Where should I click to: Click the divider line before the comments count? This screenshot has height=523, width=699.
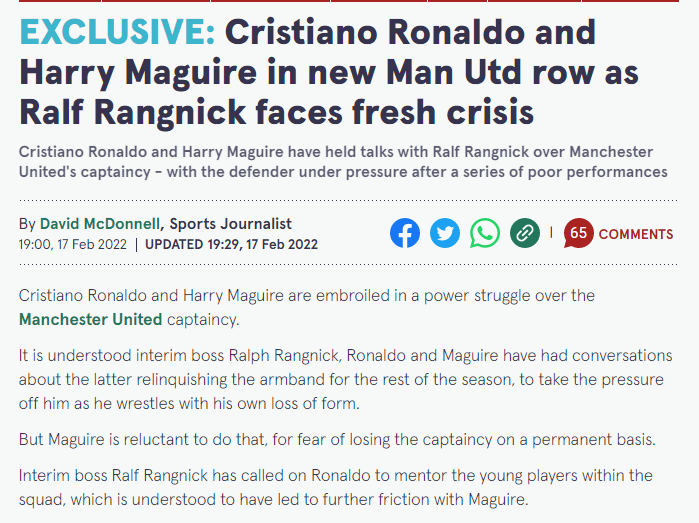tap(551, 232)
